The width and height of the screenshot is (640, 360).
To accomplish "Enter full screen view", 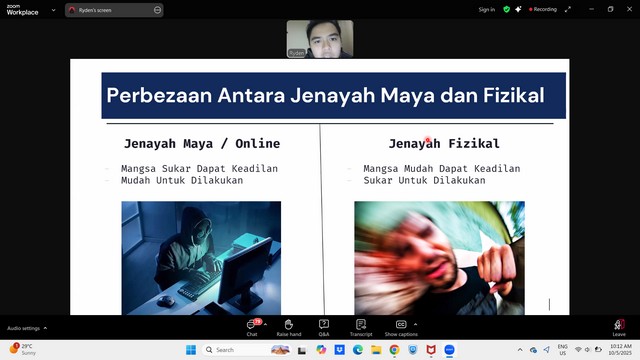I will 568,9.
